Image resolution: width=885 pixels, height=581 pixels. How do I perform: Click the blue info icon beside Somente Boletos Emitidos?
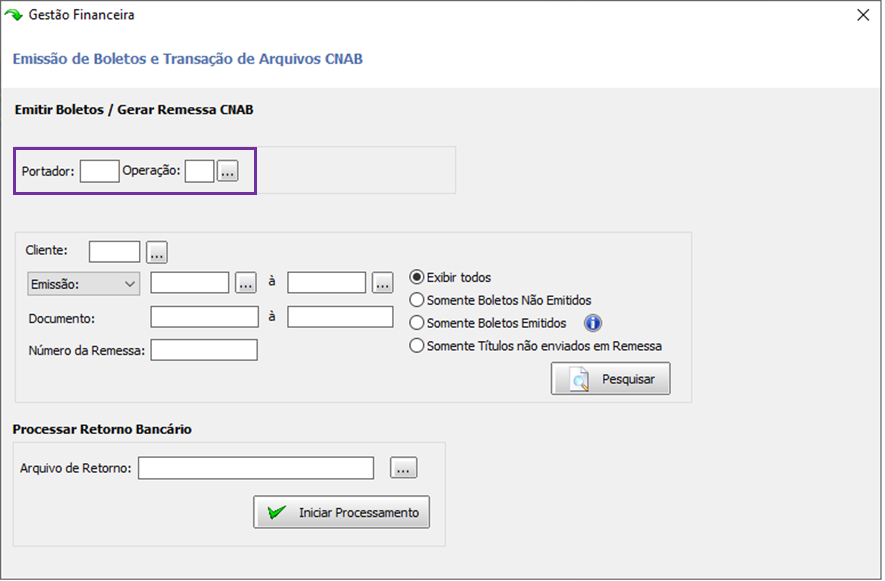point(593,323)
